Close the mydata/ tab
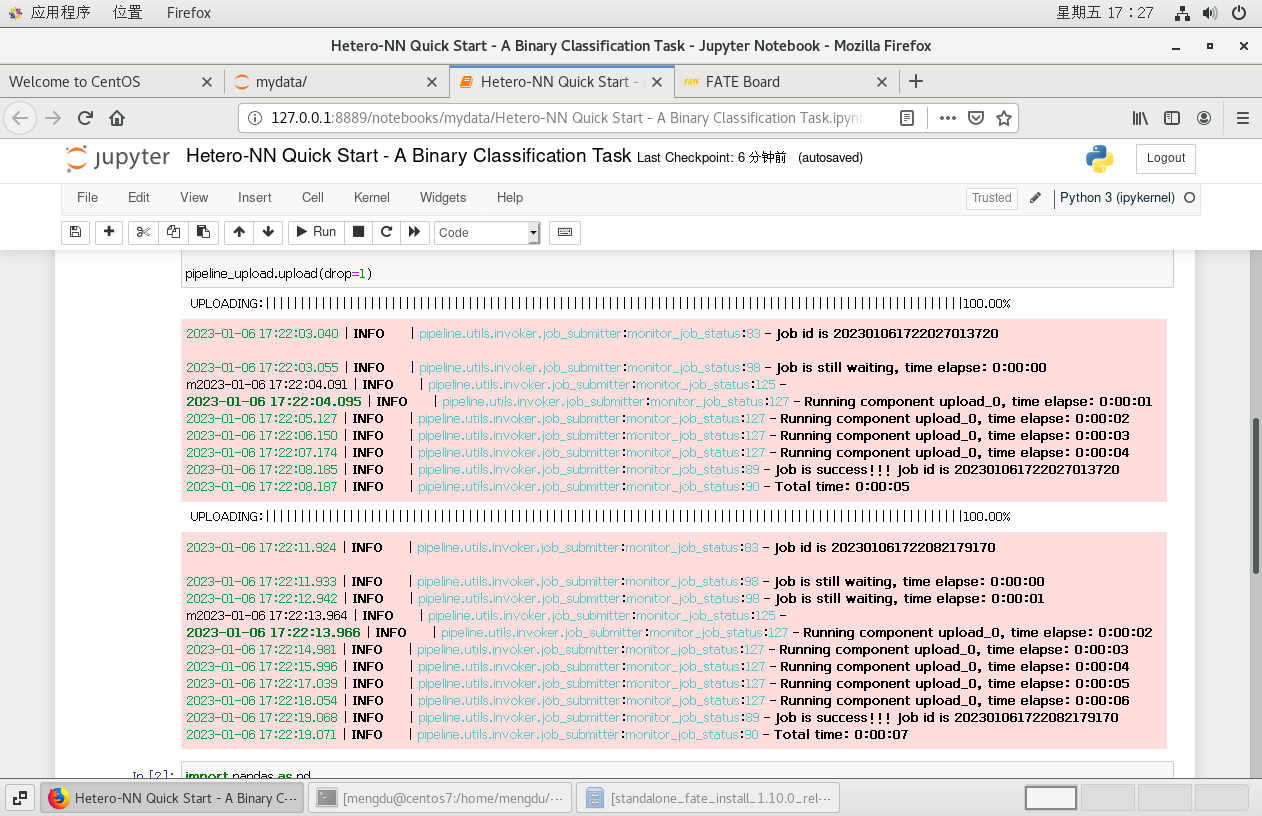1262x816 pixels. [432, 82]
